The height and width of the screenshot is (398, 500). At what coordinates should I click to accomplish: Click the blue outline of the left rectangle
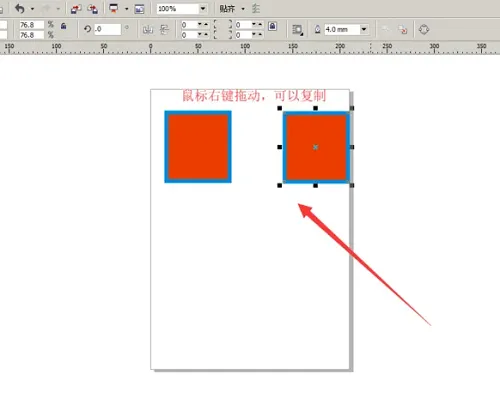click(x=166, y=147)
